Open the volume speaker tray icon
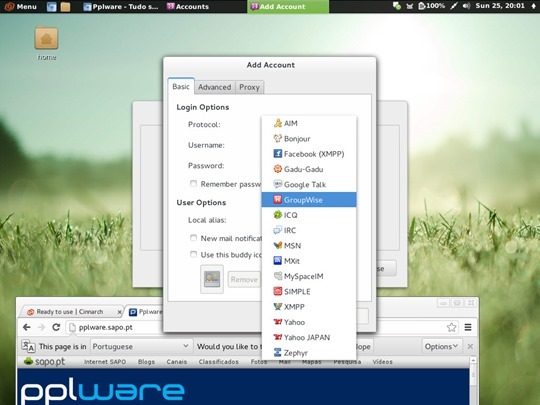The image size is (540, 405). coord(466,6)
